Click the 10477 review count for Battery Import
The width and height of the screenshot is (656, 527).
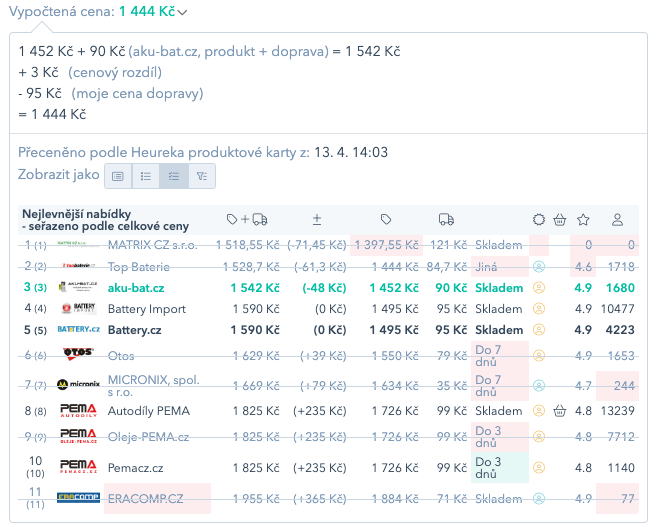coord(618,309)
